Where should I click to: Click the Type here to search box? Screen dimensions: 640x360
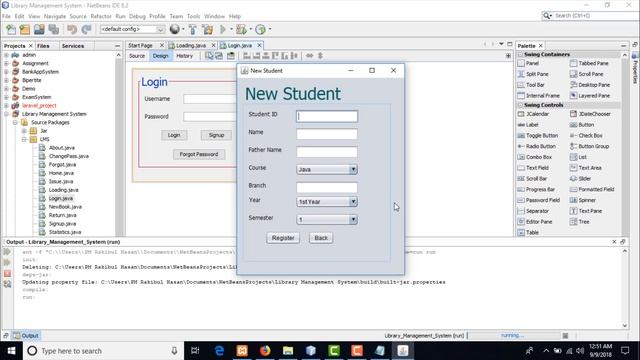[x=102, y=351]
